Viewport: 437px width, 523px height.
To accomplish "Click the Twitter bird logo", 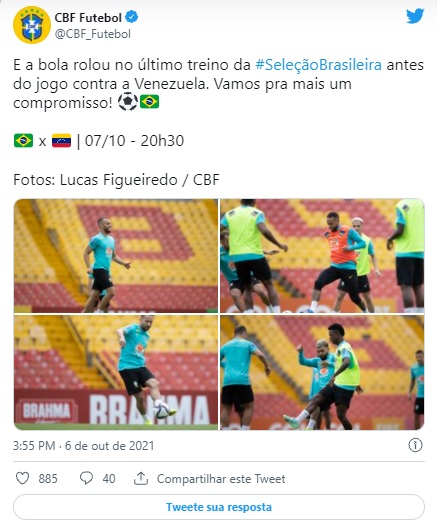I will tap(415, 16).
